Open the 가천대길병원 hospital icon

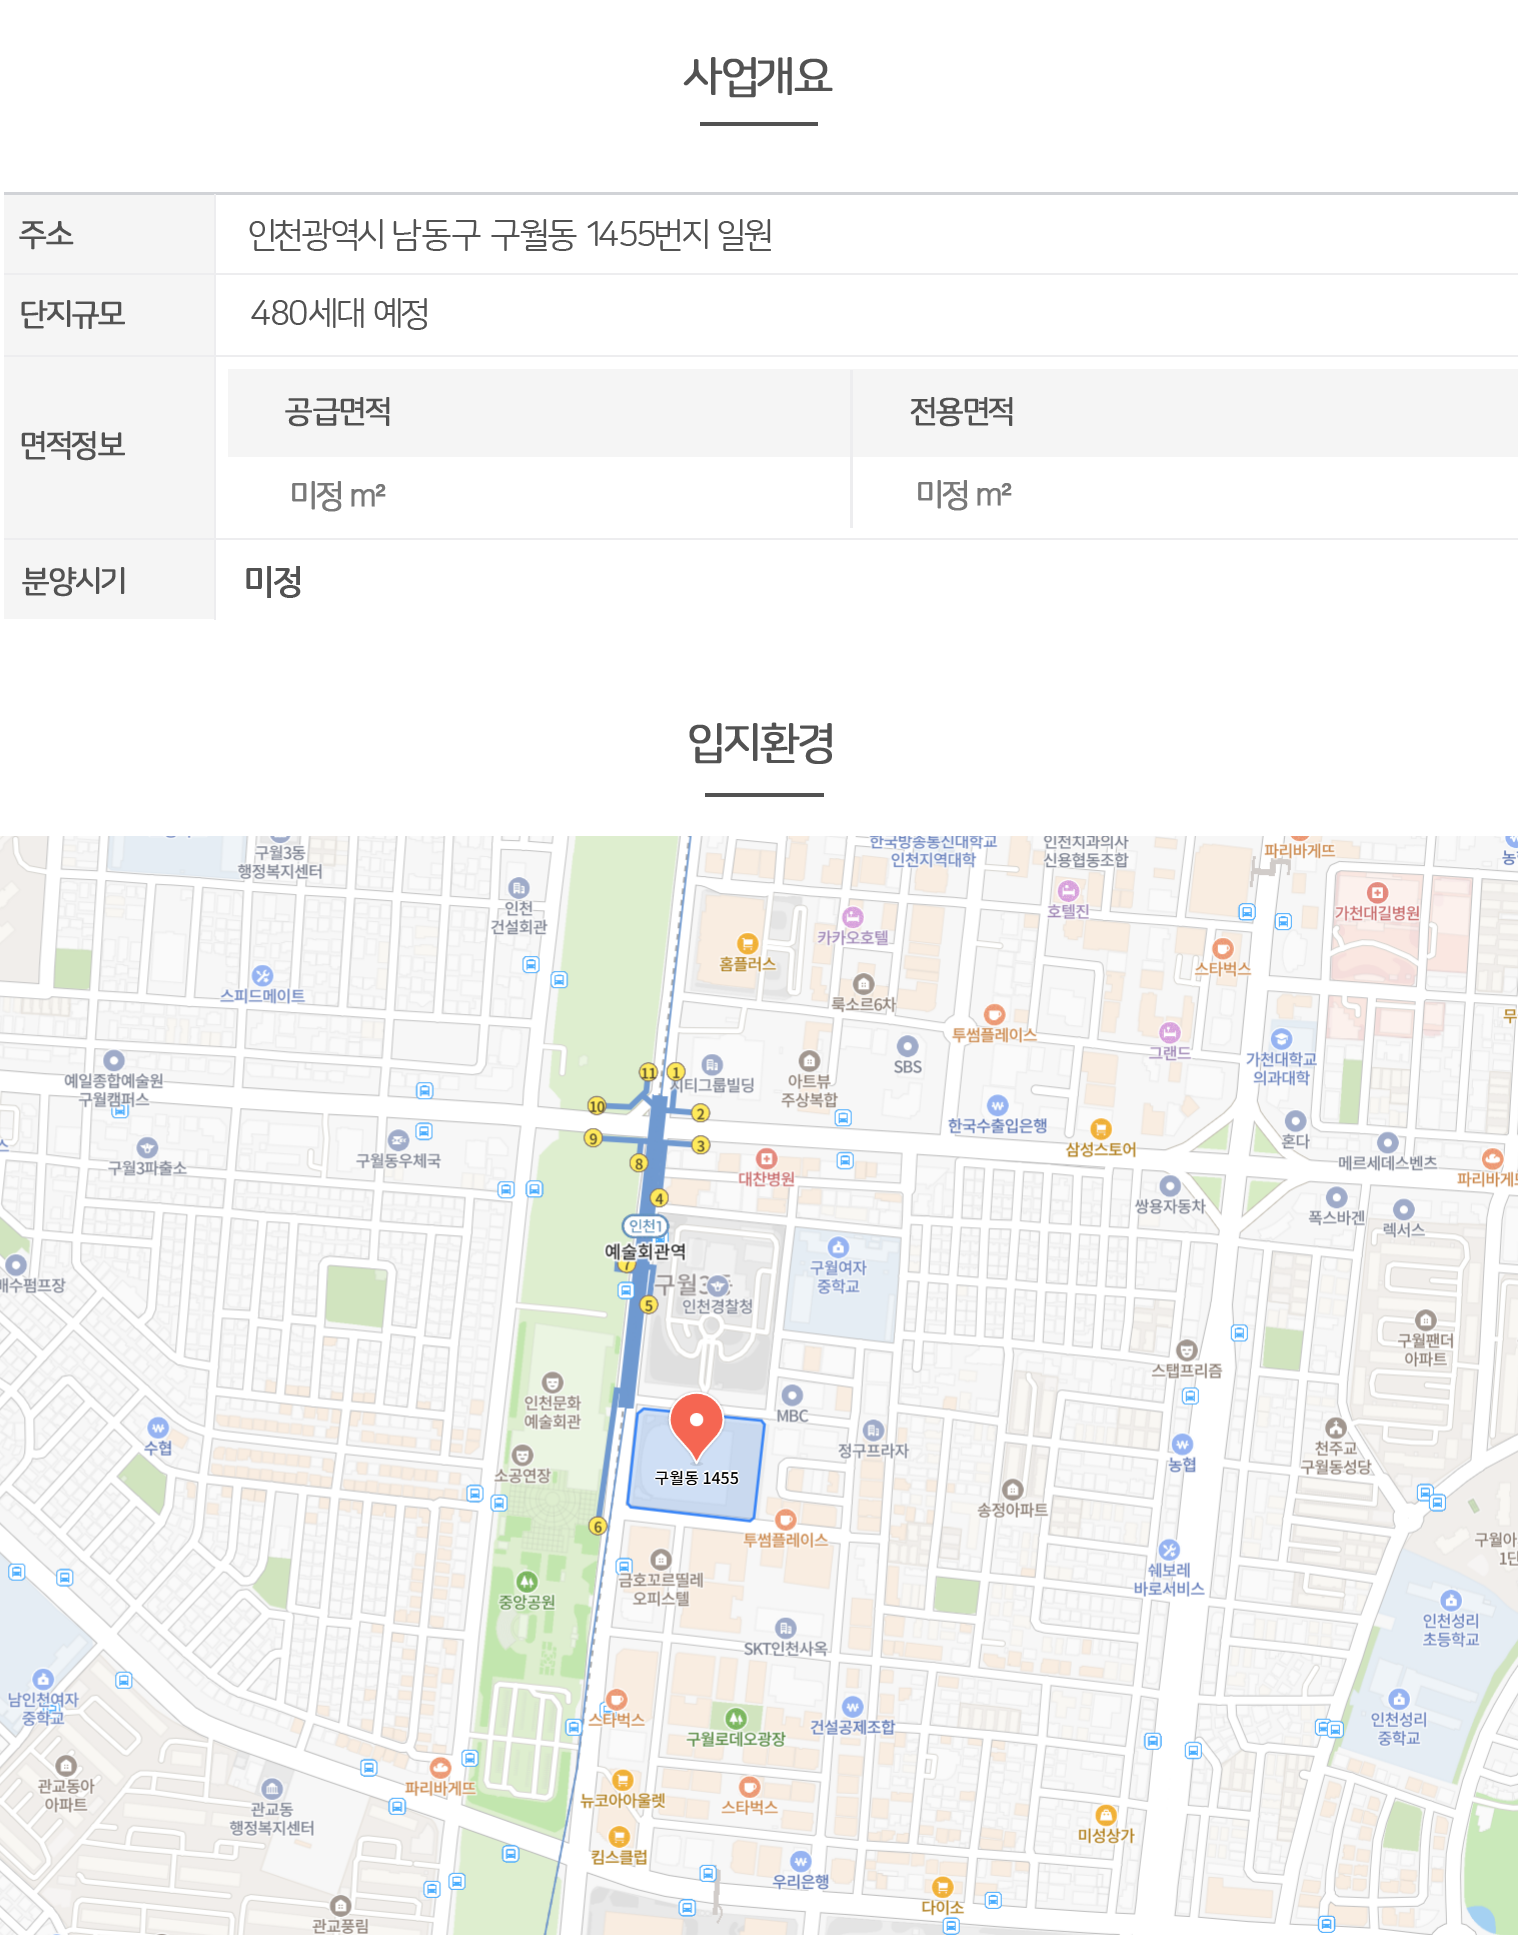pos(1377,892)
